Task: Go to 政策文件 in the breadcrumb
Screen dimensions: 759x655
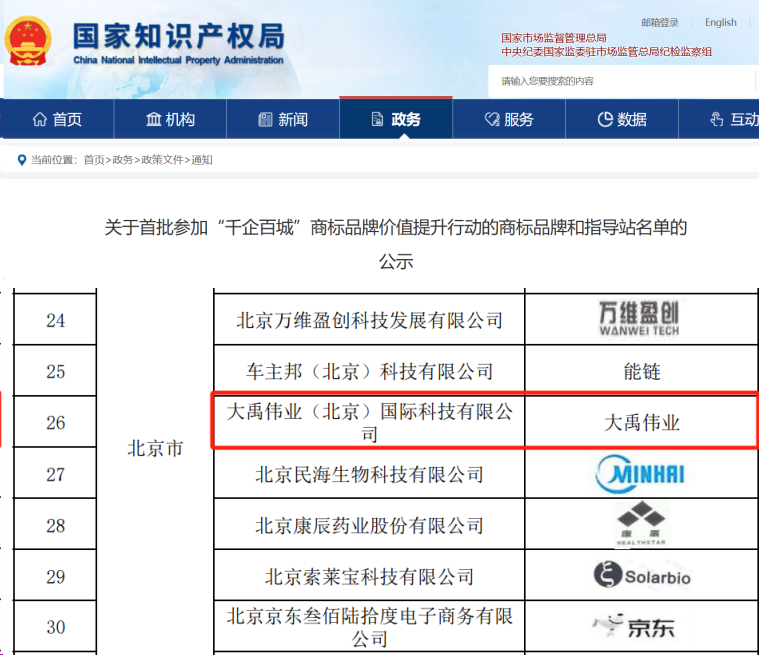Action: [x=162, y=160]
